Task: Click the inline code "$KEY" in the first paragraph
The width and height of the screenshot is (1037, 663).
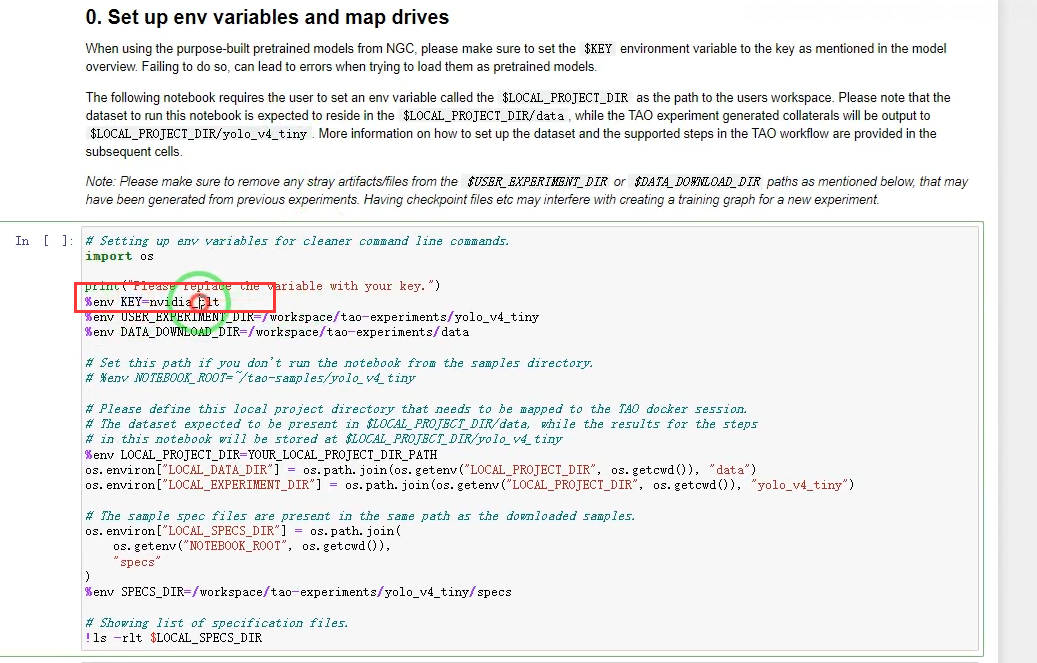Action: (x=598, y=49)
